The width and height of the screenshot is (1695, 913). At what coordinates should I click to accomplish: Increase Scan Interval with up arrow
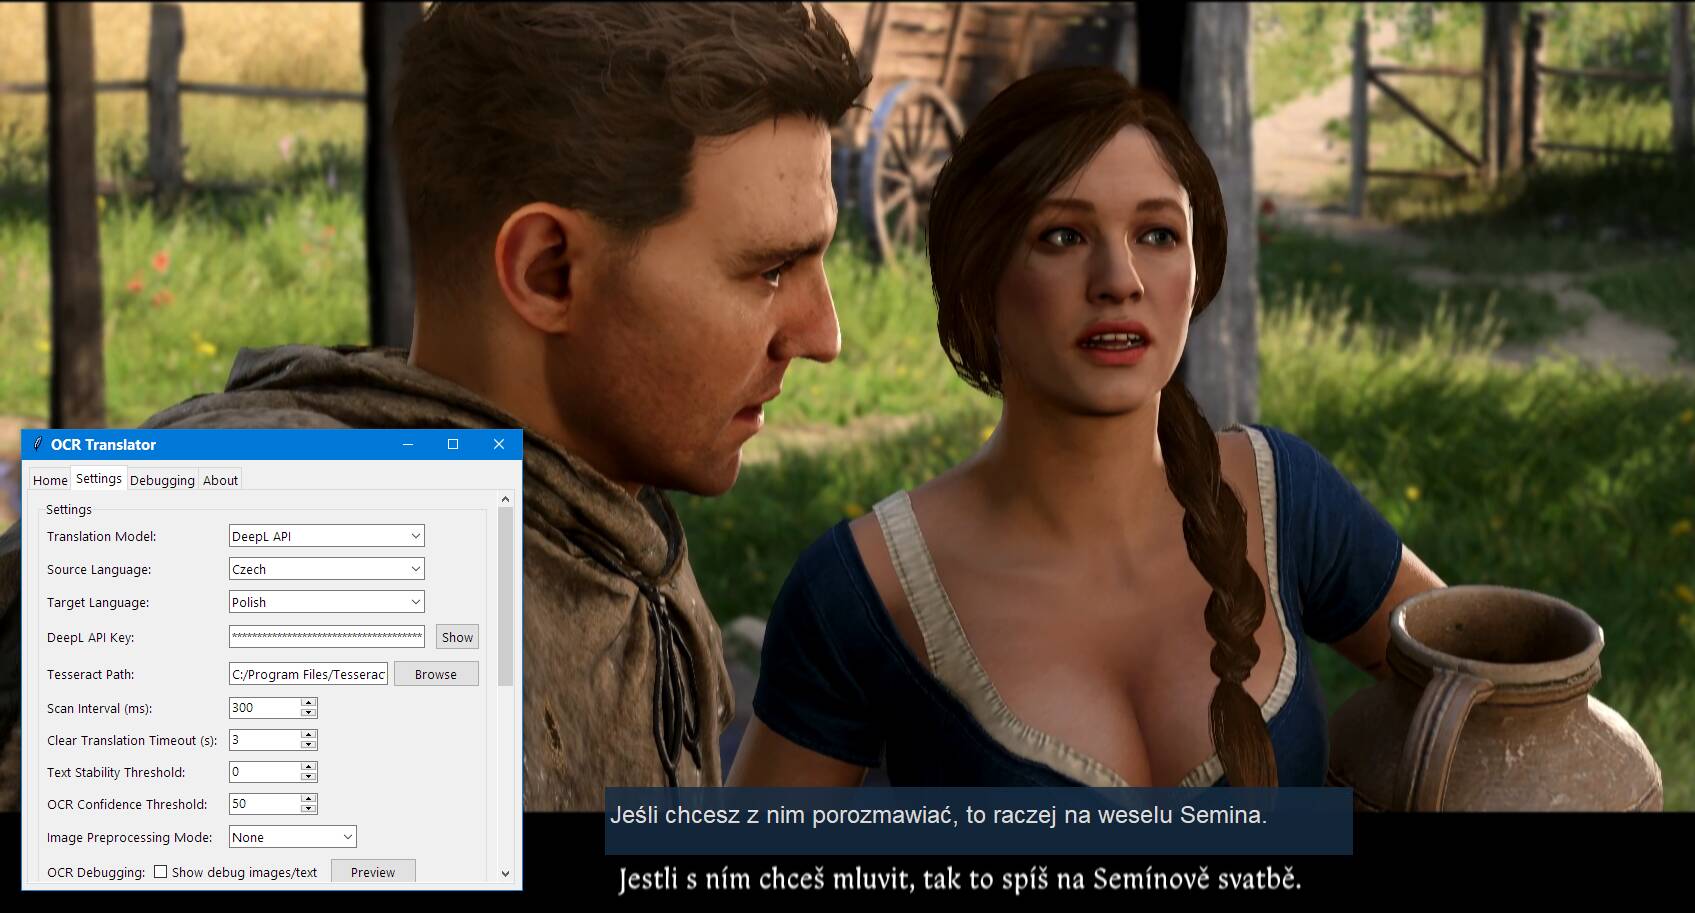tap(309, 702)
